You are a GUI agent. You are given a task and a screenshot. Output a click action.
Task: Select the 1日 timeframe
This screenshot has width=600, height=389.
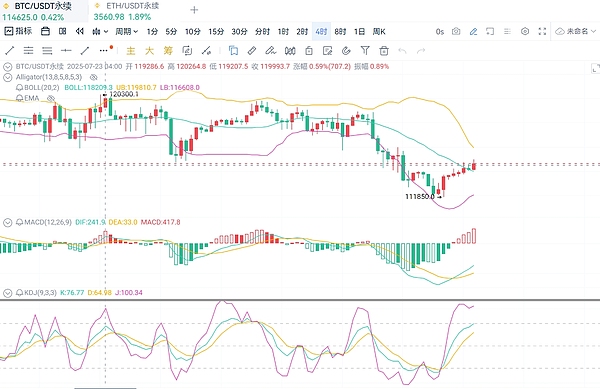click(x=359, y=31)
